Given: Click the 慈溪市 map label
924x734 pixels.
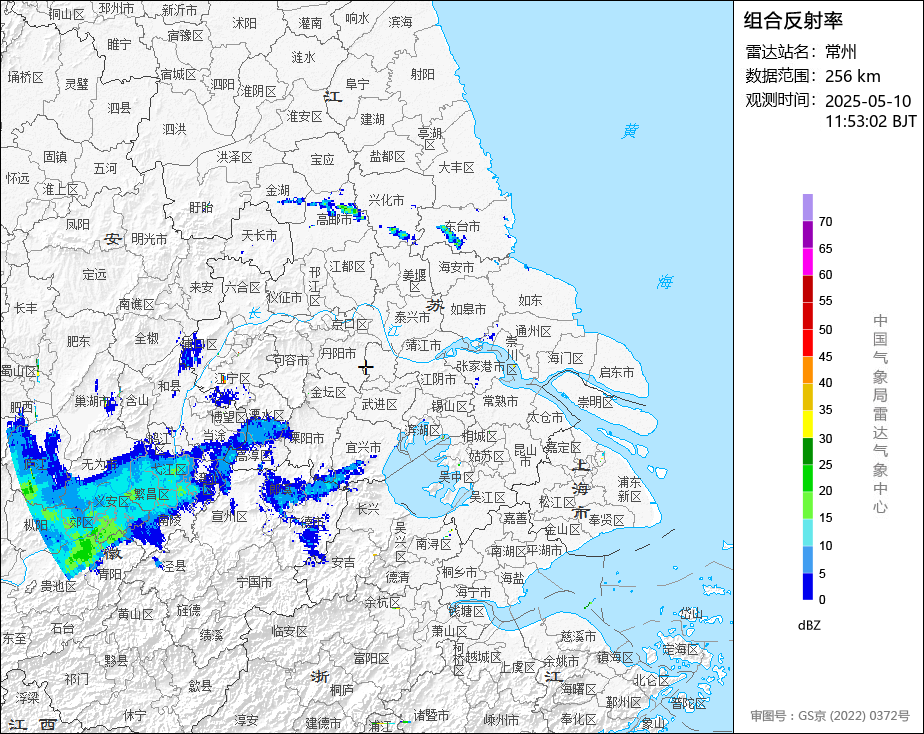Looking at the screenshot, I should [x=578, y=636].
